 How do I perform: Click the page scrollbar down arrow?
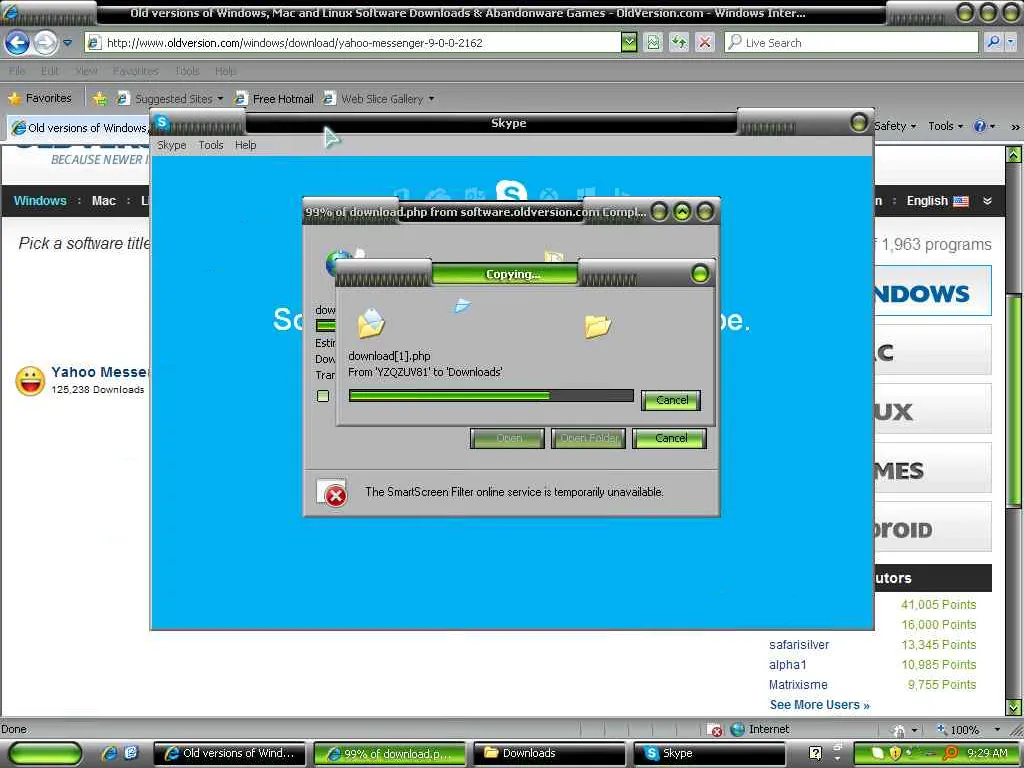tap(1014, 707)
